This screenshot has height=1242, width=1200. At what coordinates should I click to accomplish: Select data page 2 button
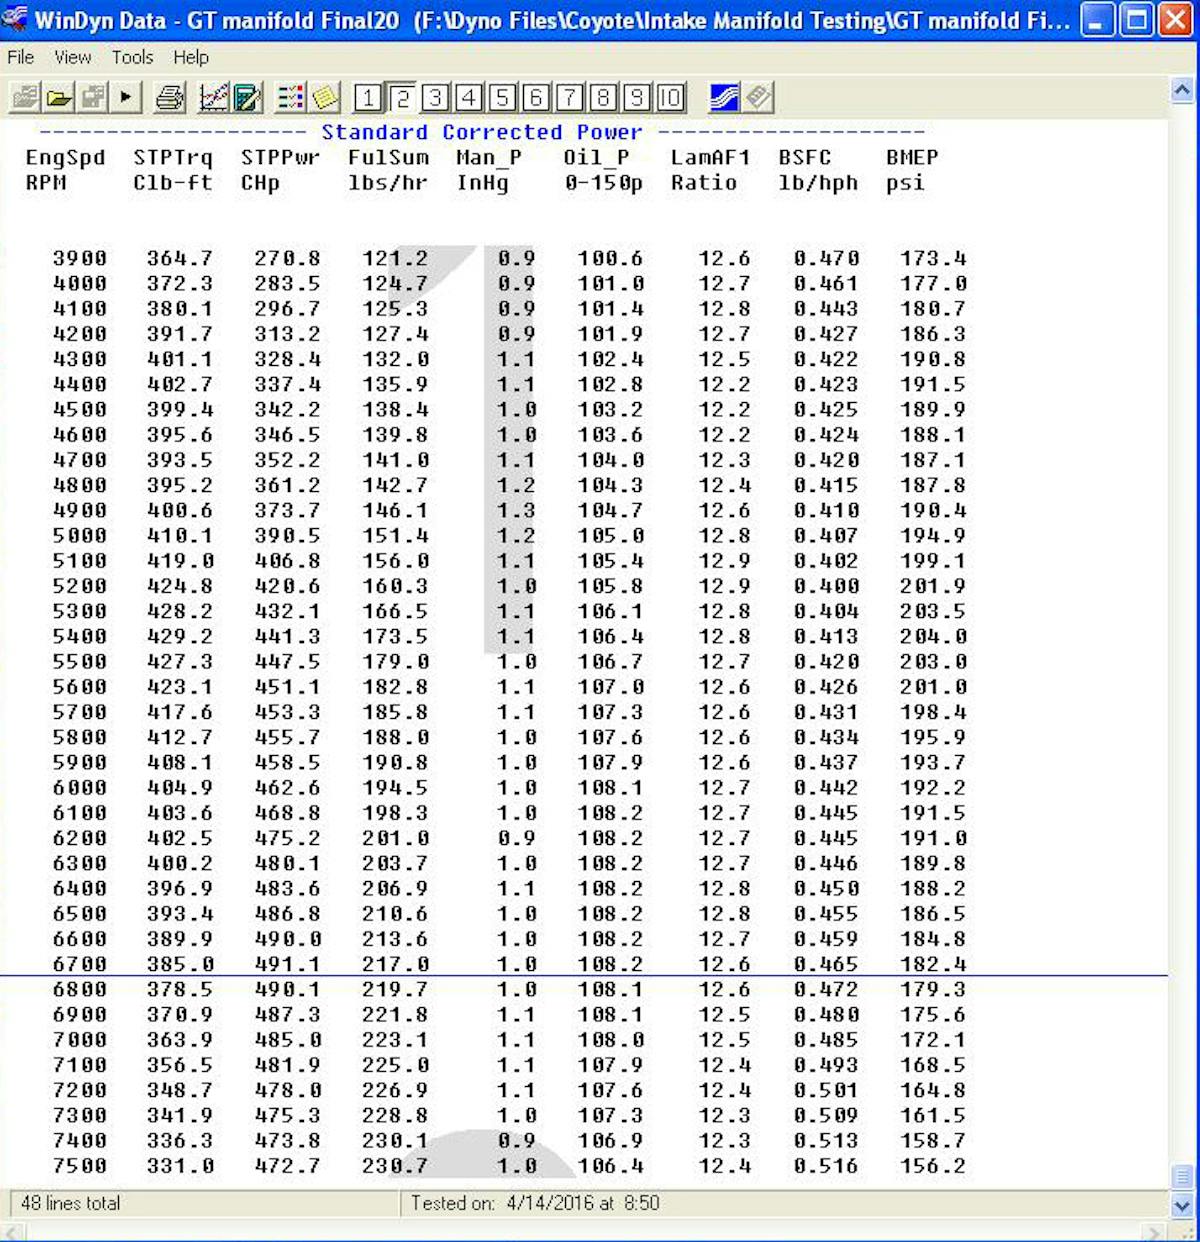pyautogui.click(x=402, y=97)
